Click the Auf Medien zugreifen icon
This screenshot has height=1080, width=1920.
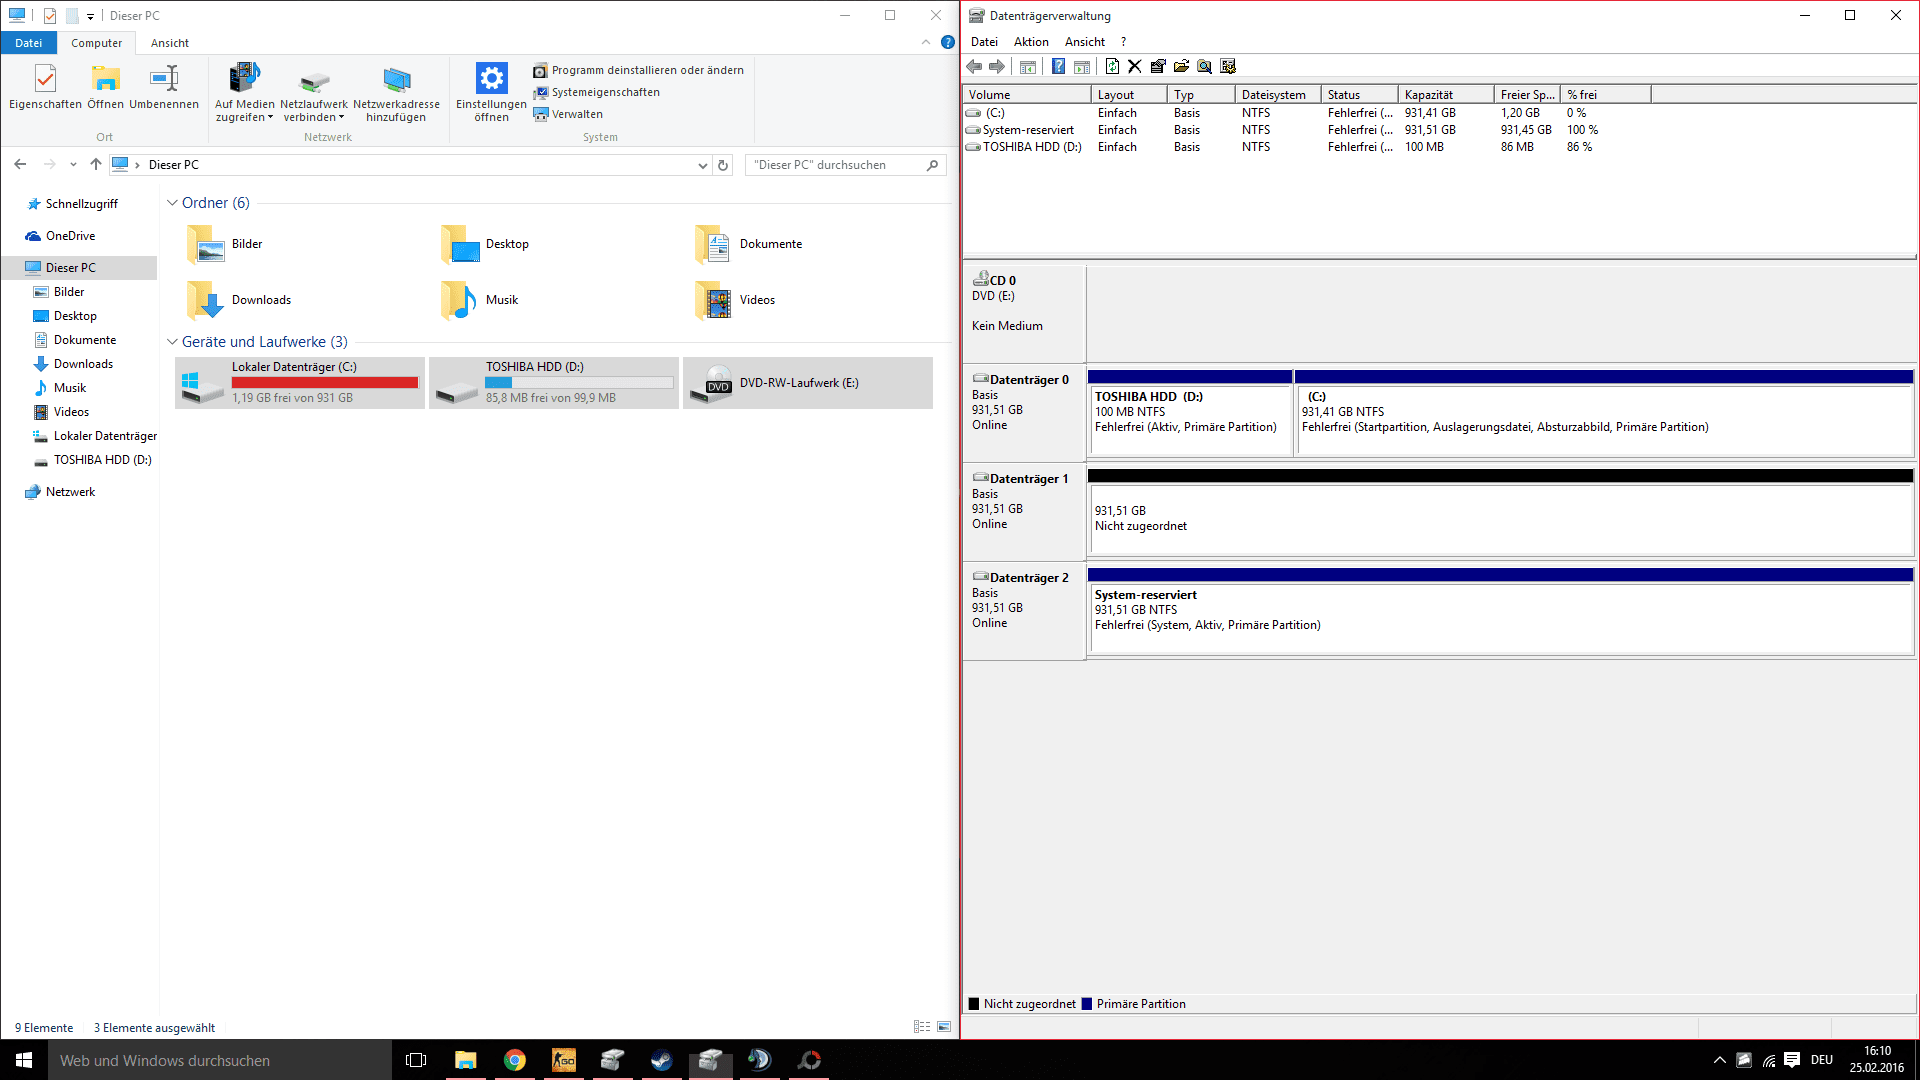pos(244,78)
